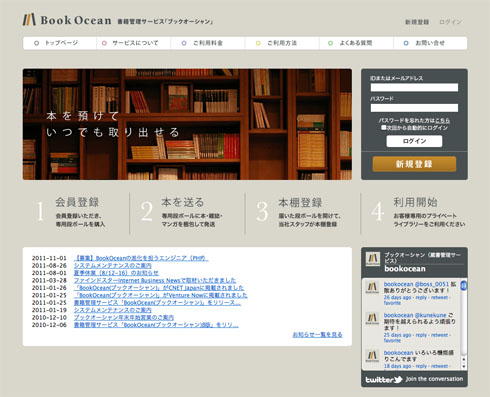Focus the パスワード input field
The height and width of the screenshot is (397, 490).
tap(414, 108)
